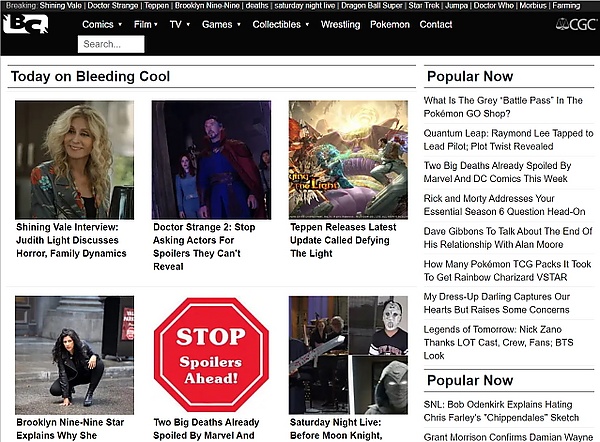Image resolution: width=600 pixels, height=442 pixels.
Task: Go to the Wrestling section
Action: 340,24
